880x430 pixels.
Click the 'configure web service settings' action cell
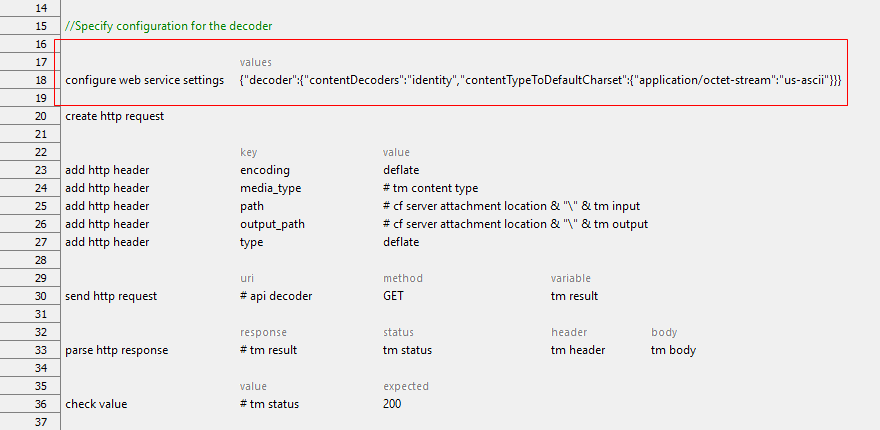coord(145,80)
